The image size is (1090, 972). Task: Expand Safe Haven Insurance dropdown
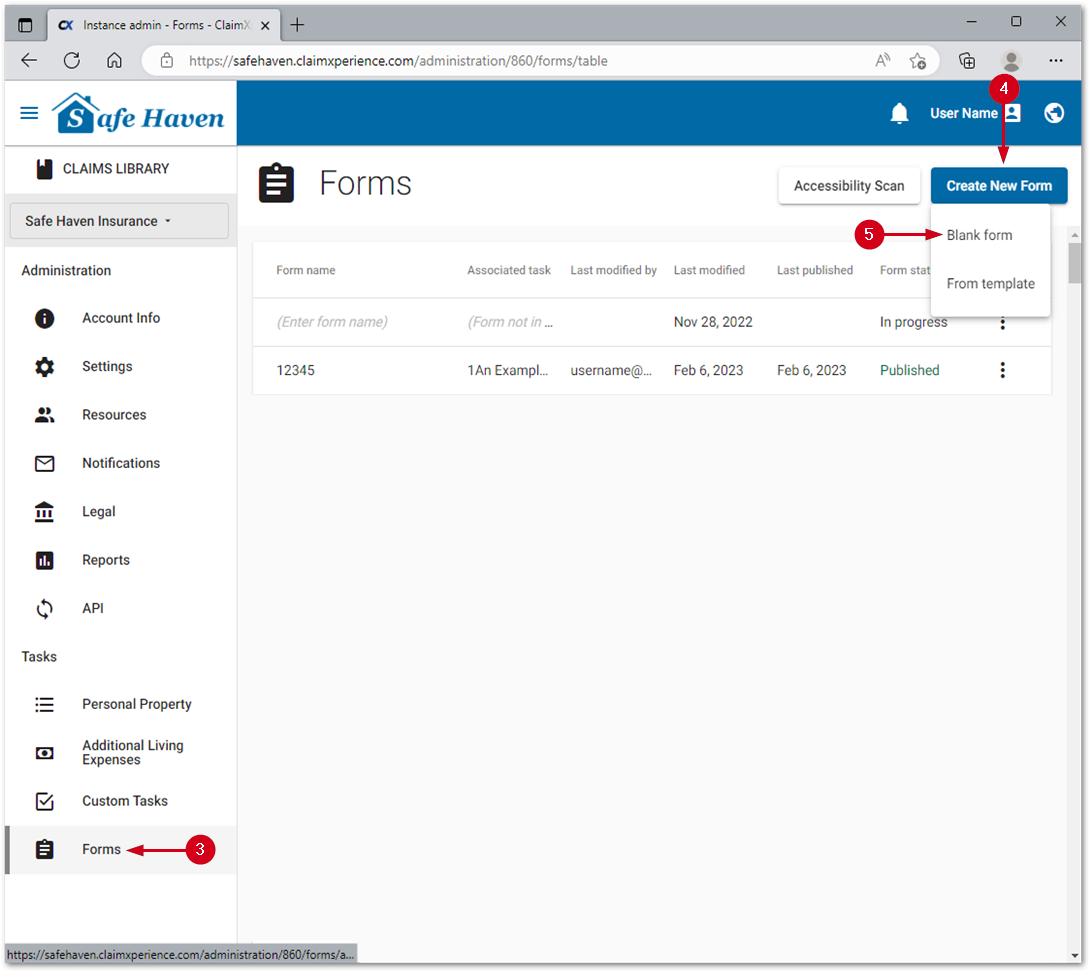119,221
